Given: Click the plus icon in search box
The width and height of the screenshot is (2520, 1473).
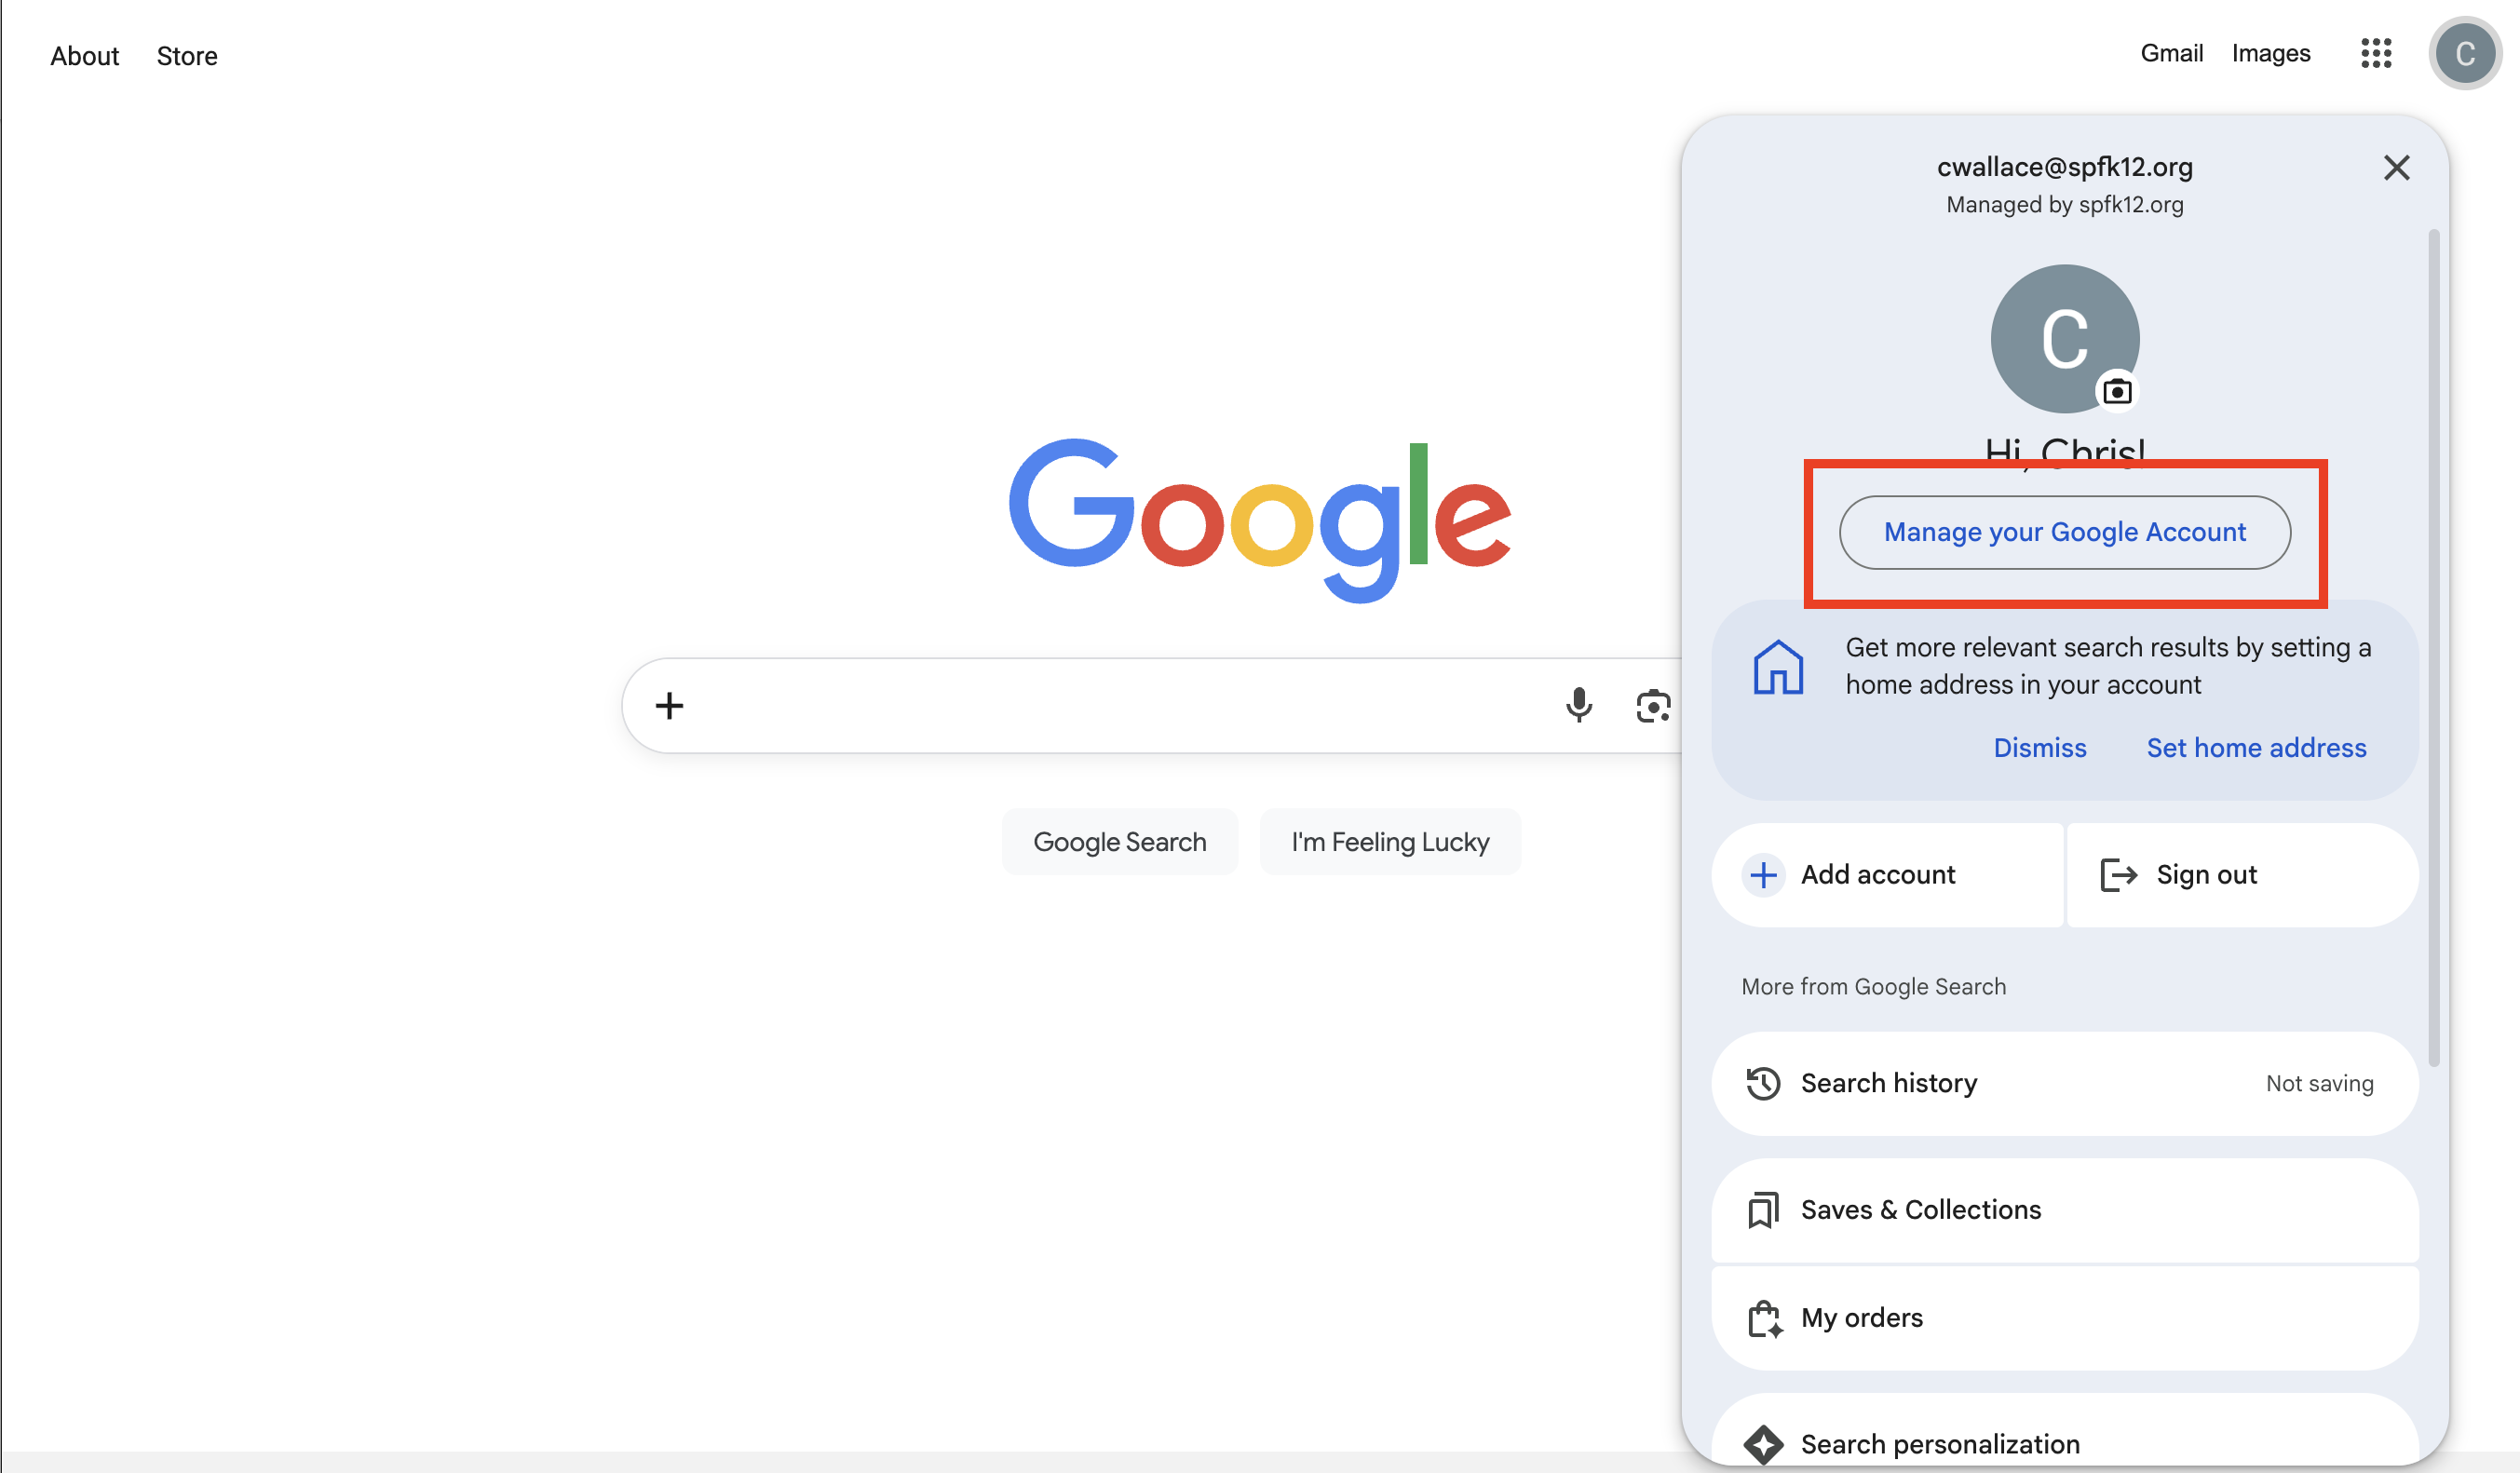Looking at the screenshot, I should (669, 706).
